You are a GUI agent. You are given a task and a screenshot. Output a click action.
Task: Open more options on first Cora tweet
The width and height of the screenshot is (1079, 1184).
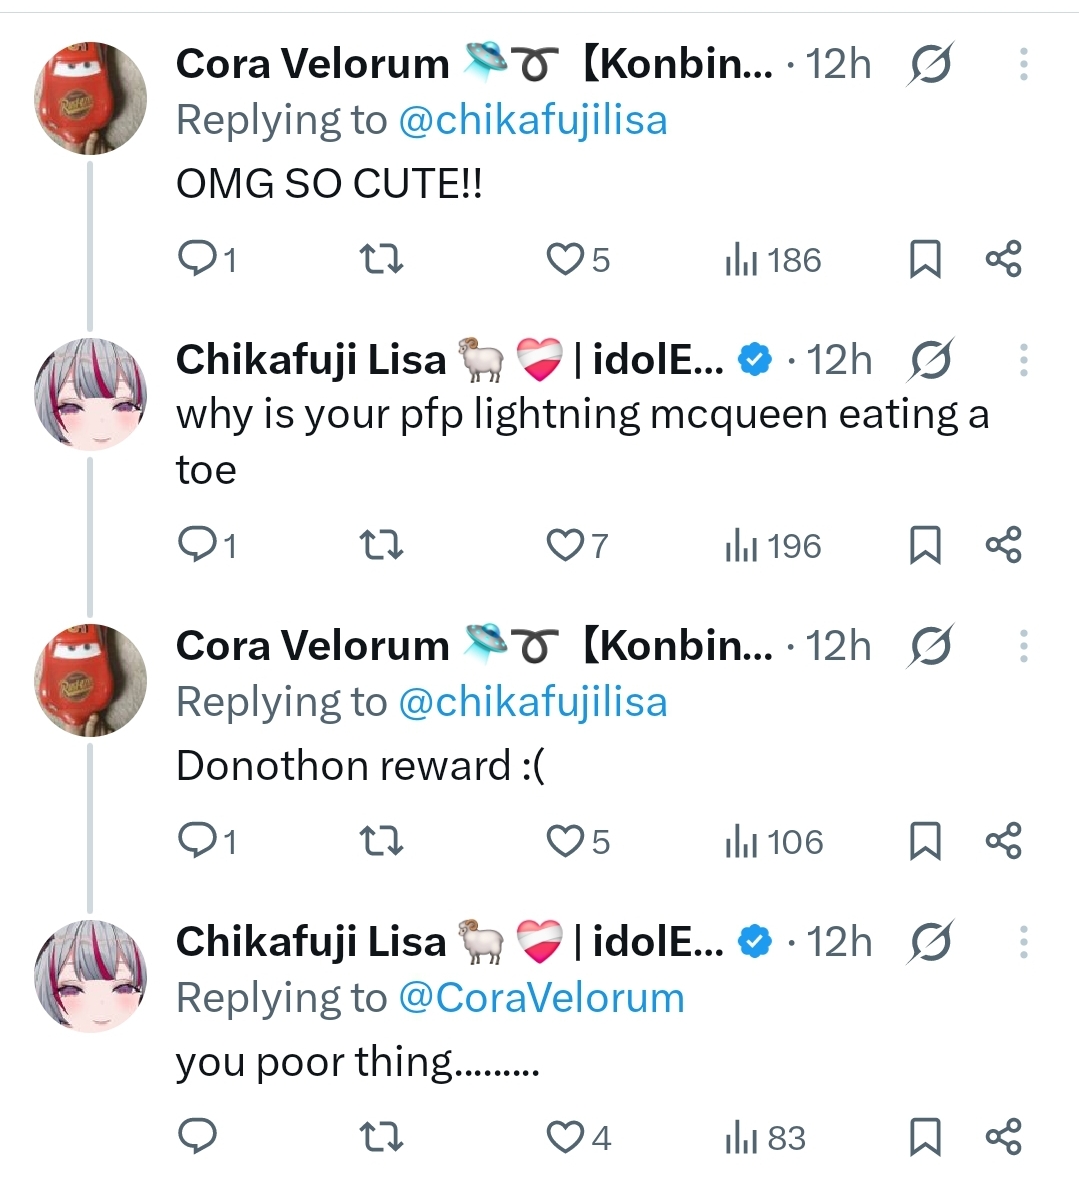click(1023, 65)
